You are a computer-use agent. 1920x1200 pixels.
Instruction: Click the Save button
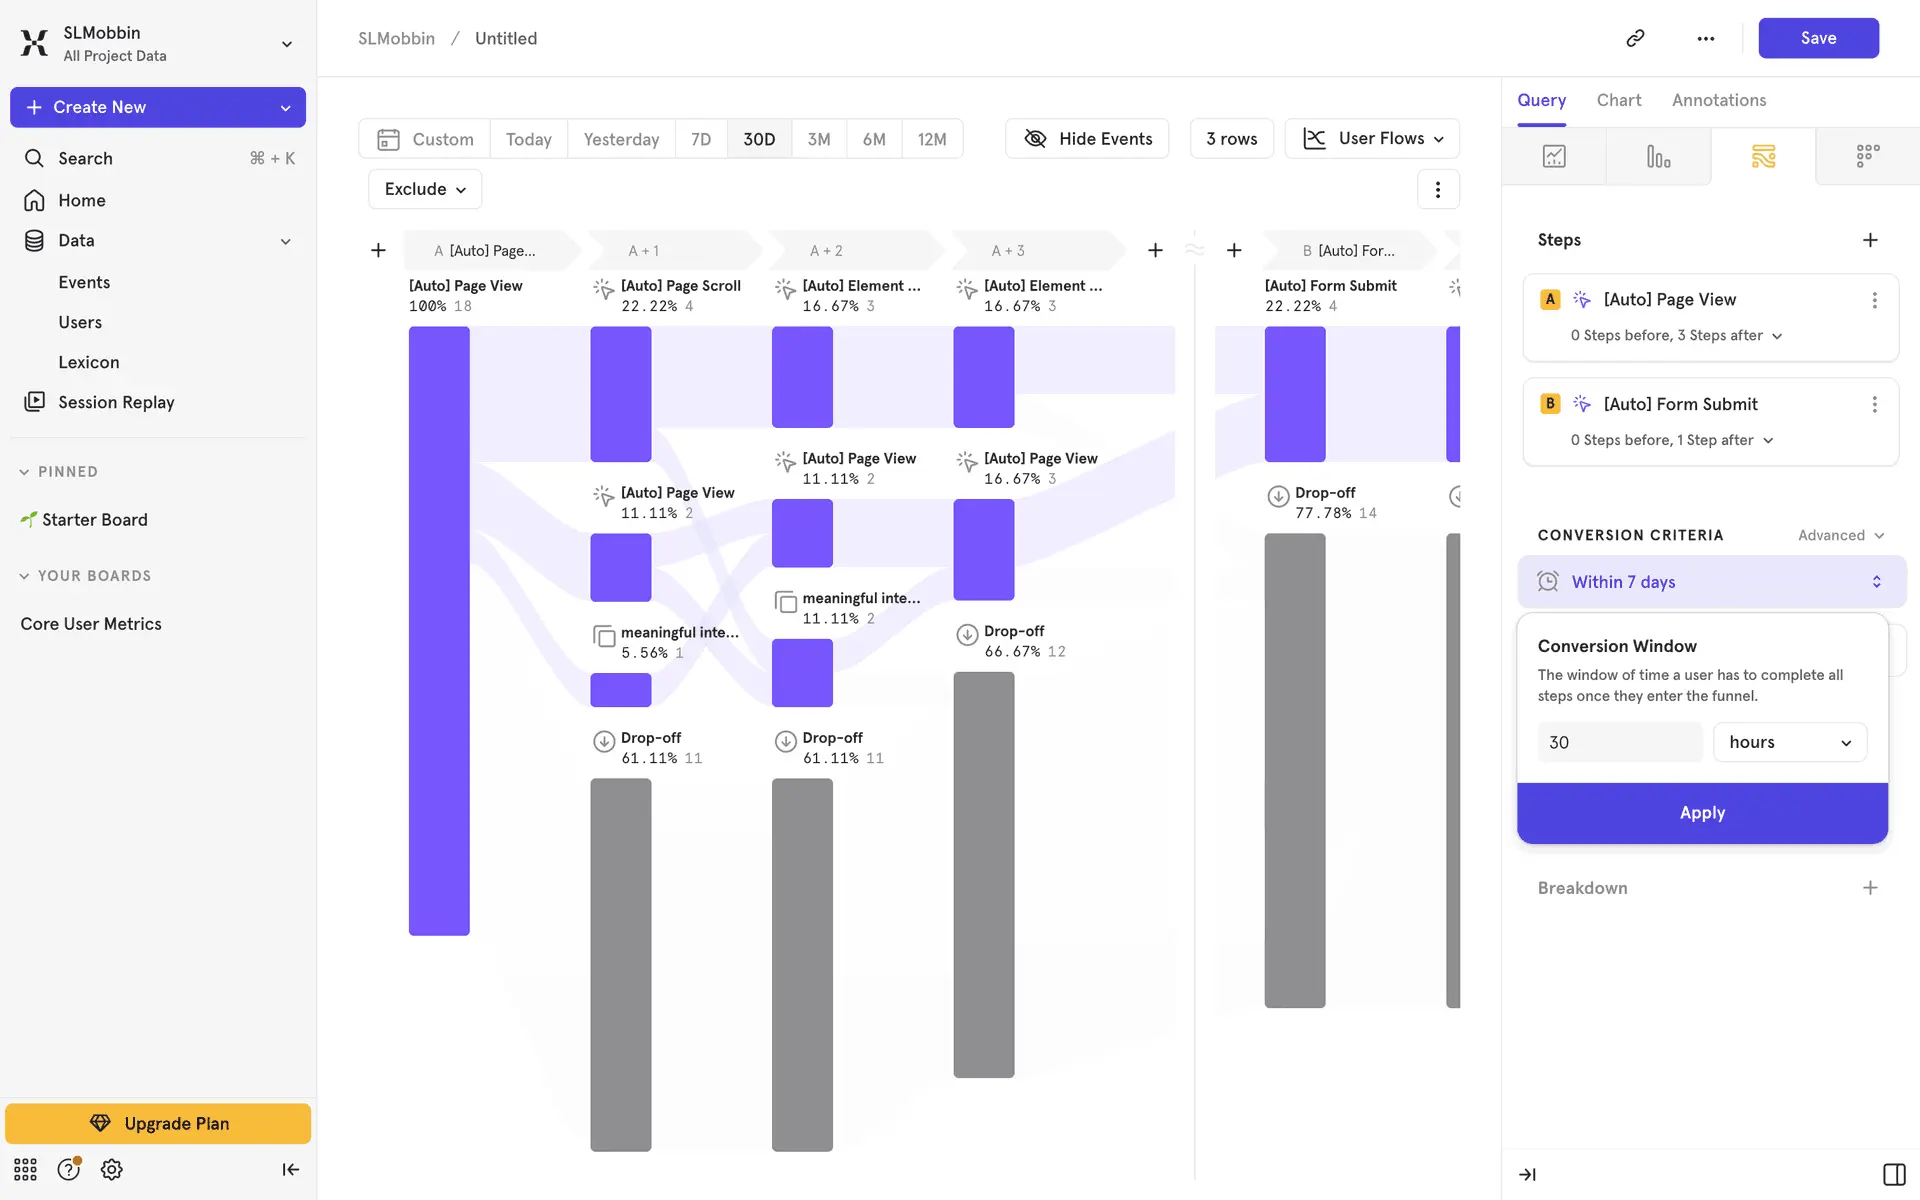[x=1817, y=38]
